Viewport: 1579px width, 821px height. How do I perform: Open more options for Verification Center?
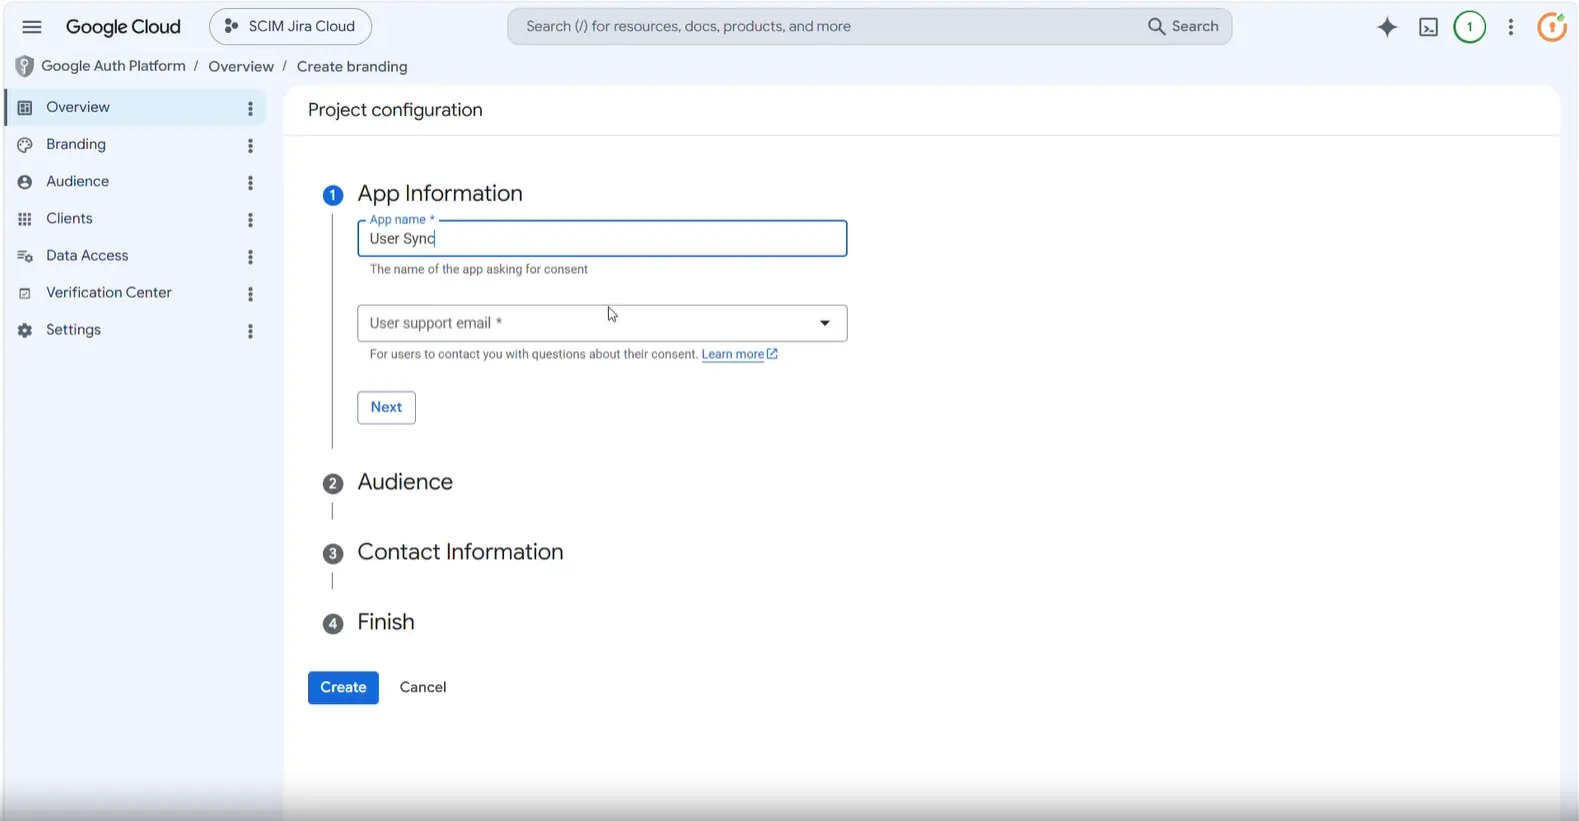[250, 293]
